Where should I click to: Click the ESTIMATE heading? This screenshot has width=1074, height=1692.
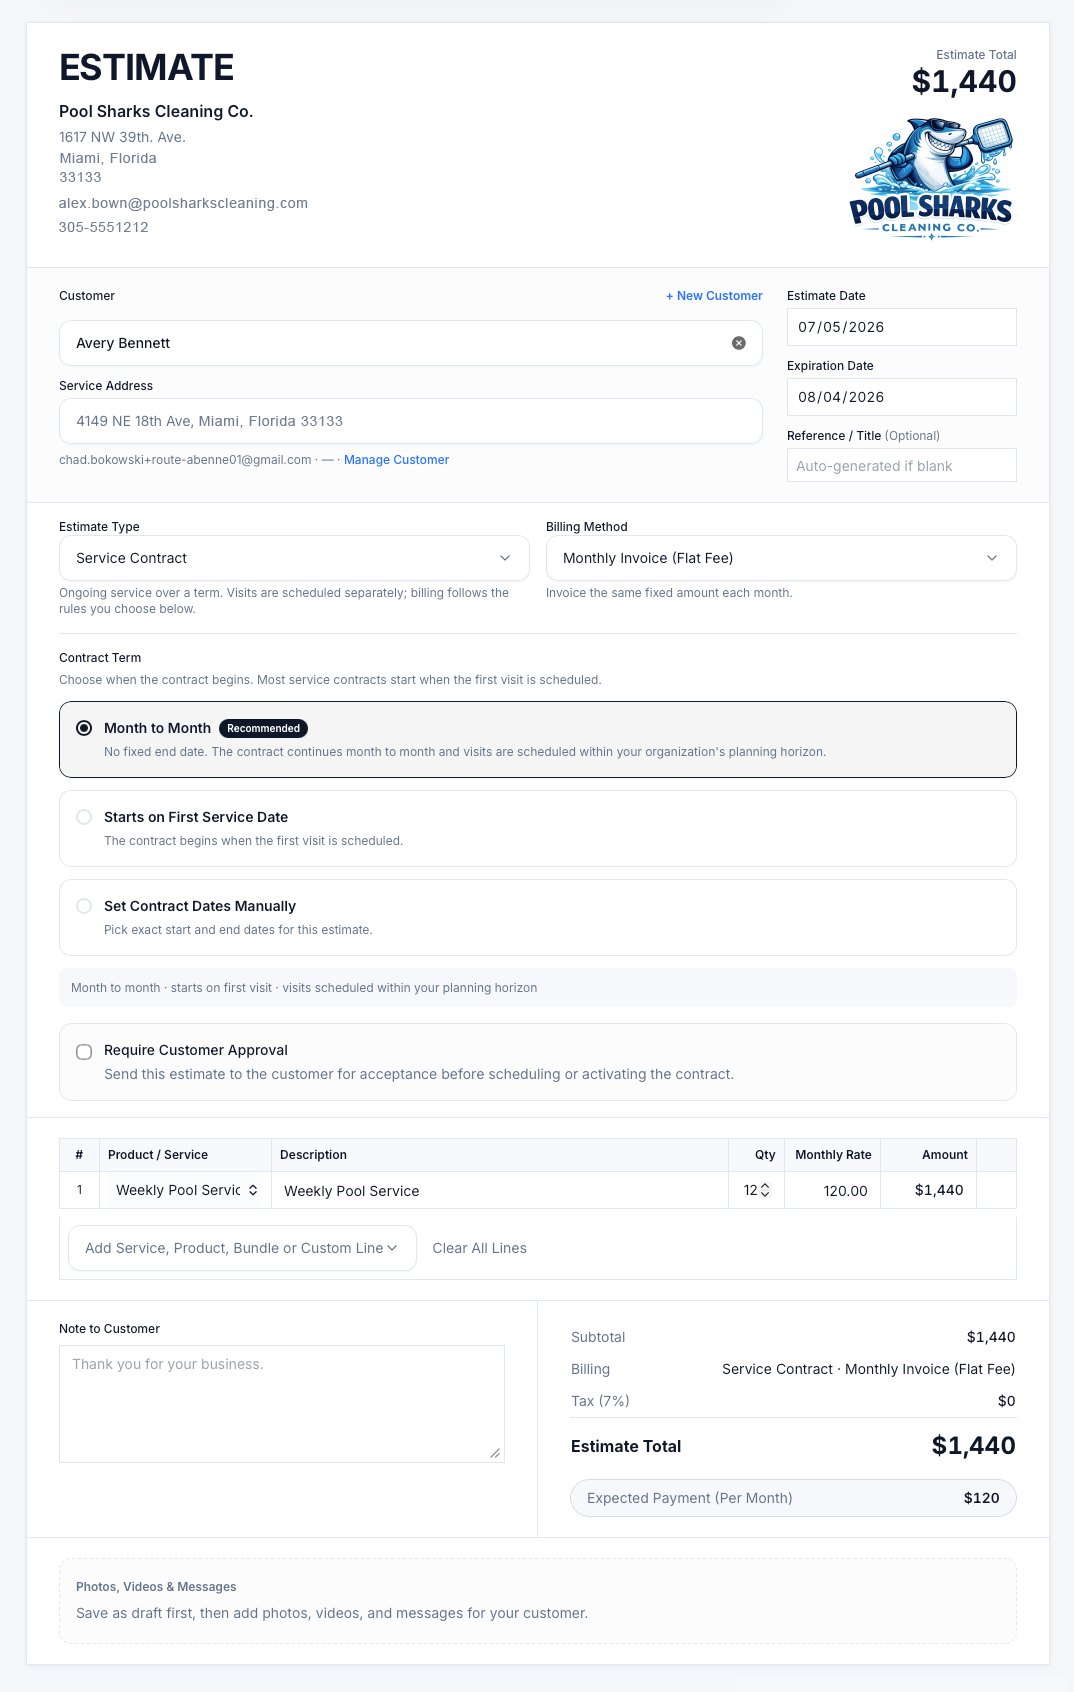pyautogui.click(x=146, y=68)
